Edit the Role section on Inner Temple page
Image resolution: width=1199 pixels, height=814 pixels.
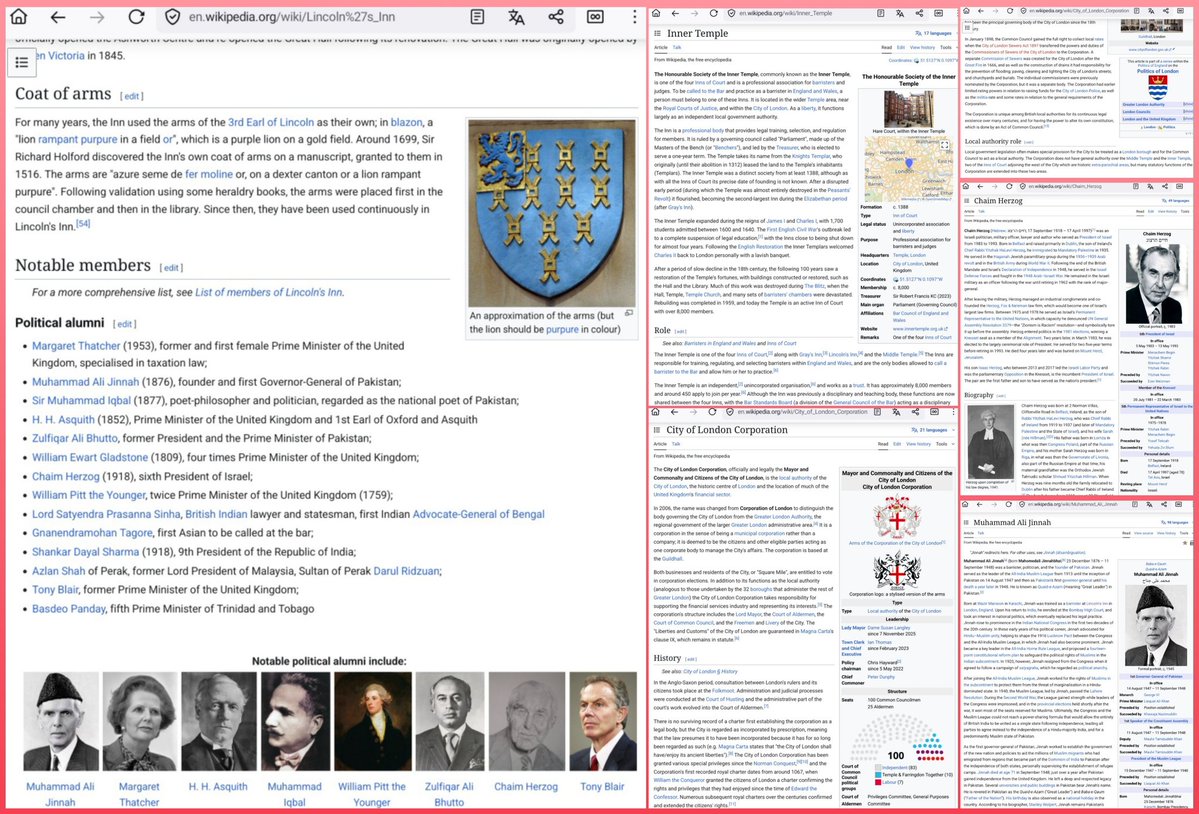click(x=681, y=332)
